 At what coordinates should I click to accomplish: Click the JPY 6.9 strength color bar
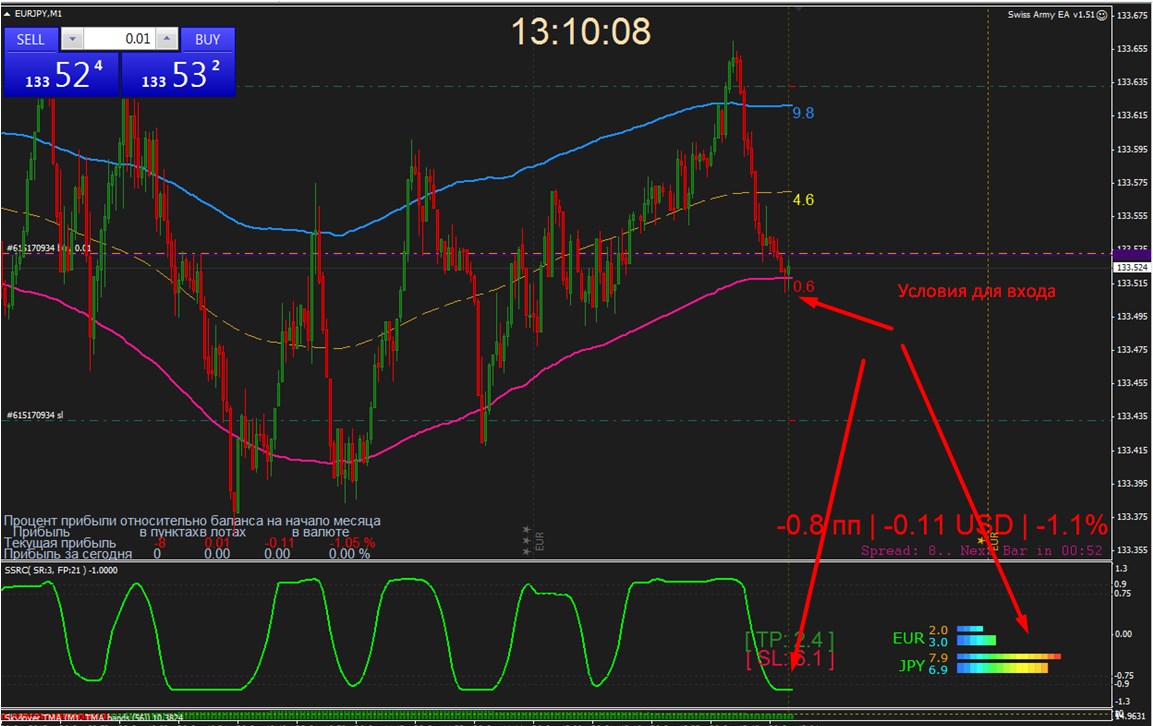point(1002,668)
